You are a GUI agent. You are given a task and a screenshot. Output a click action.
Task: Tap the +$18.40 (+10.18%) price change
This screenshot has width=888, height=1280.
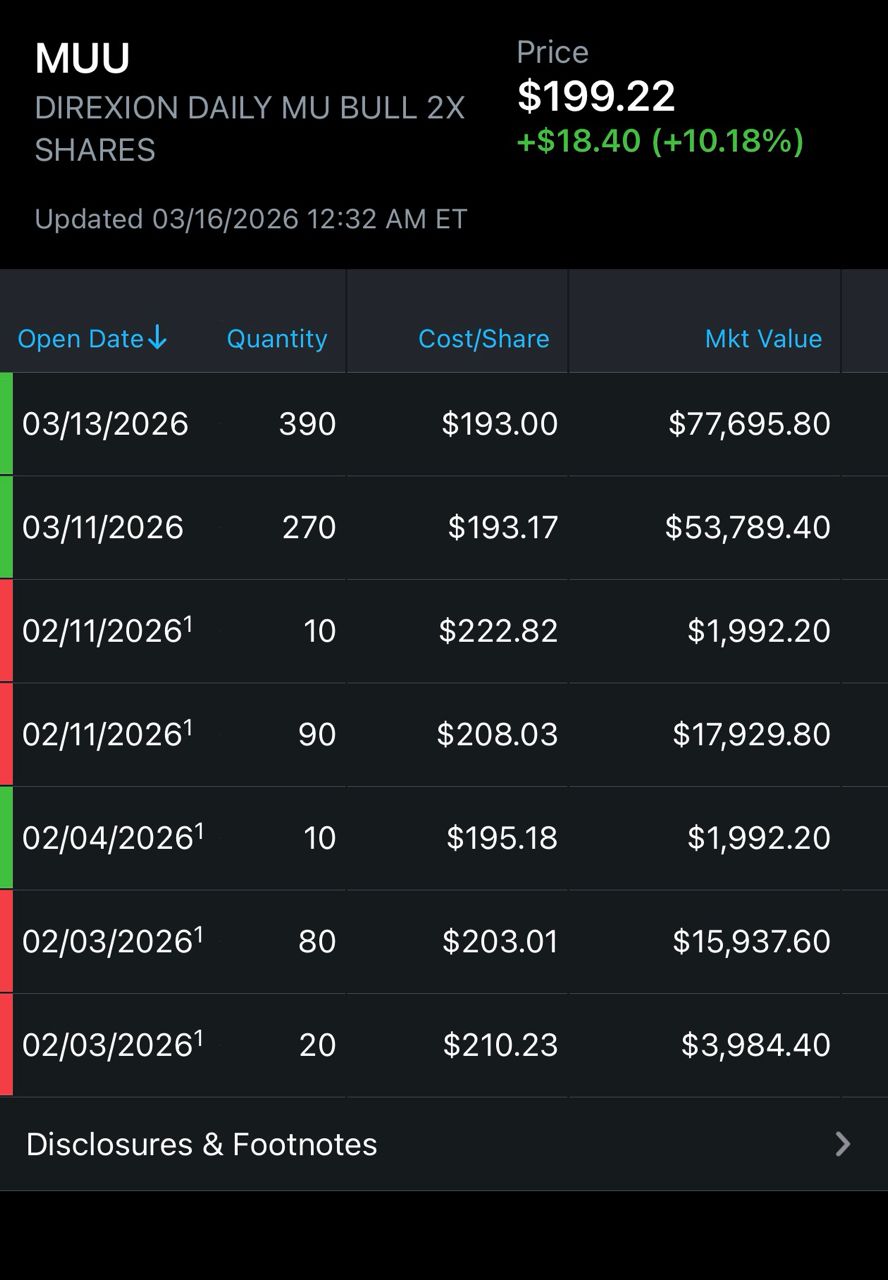coord(660,141)
